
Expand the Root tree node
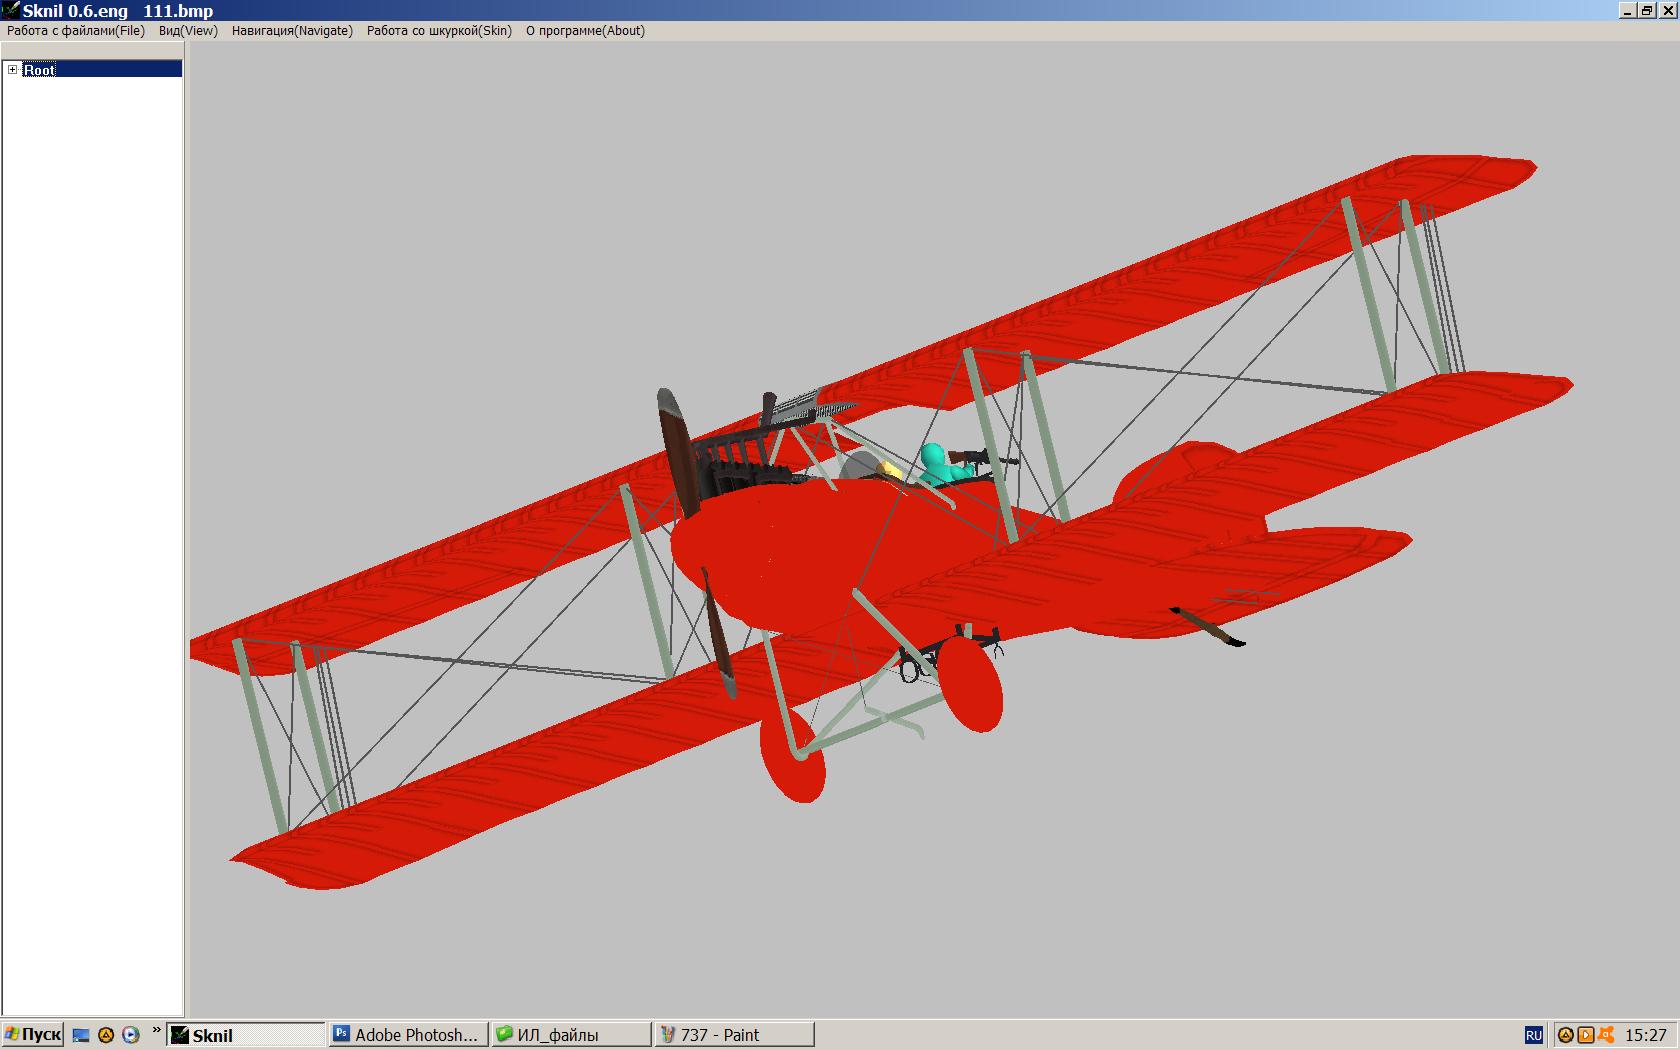pos(12,69)
